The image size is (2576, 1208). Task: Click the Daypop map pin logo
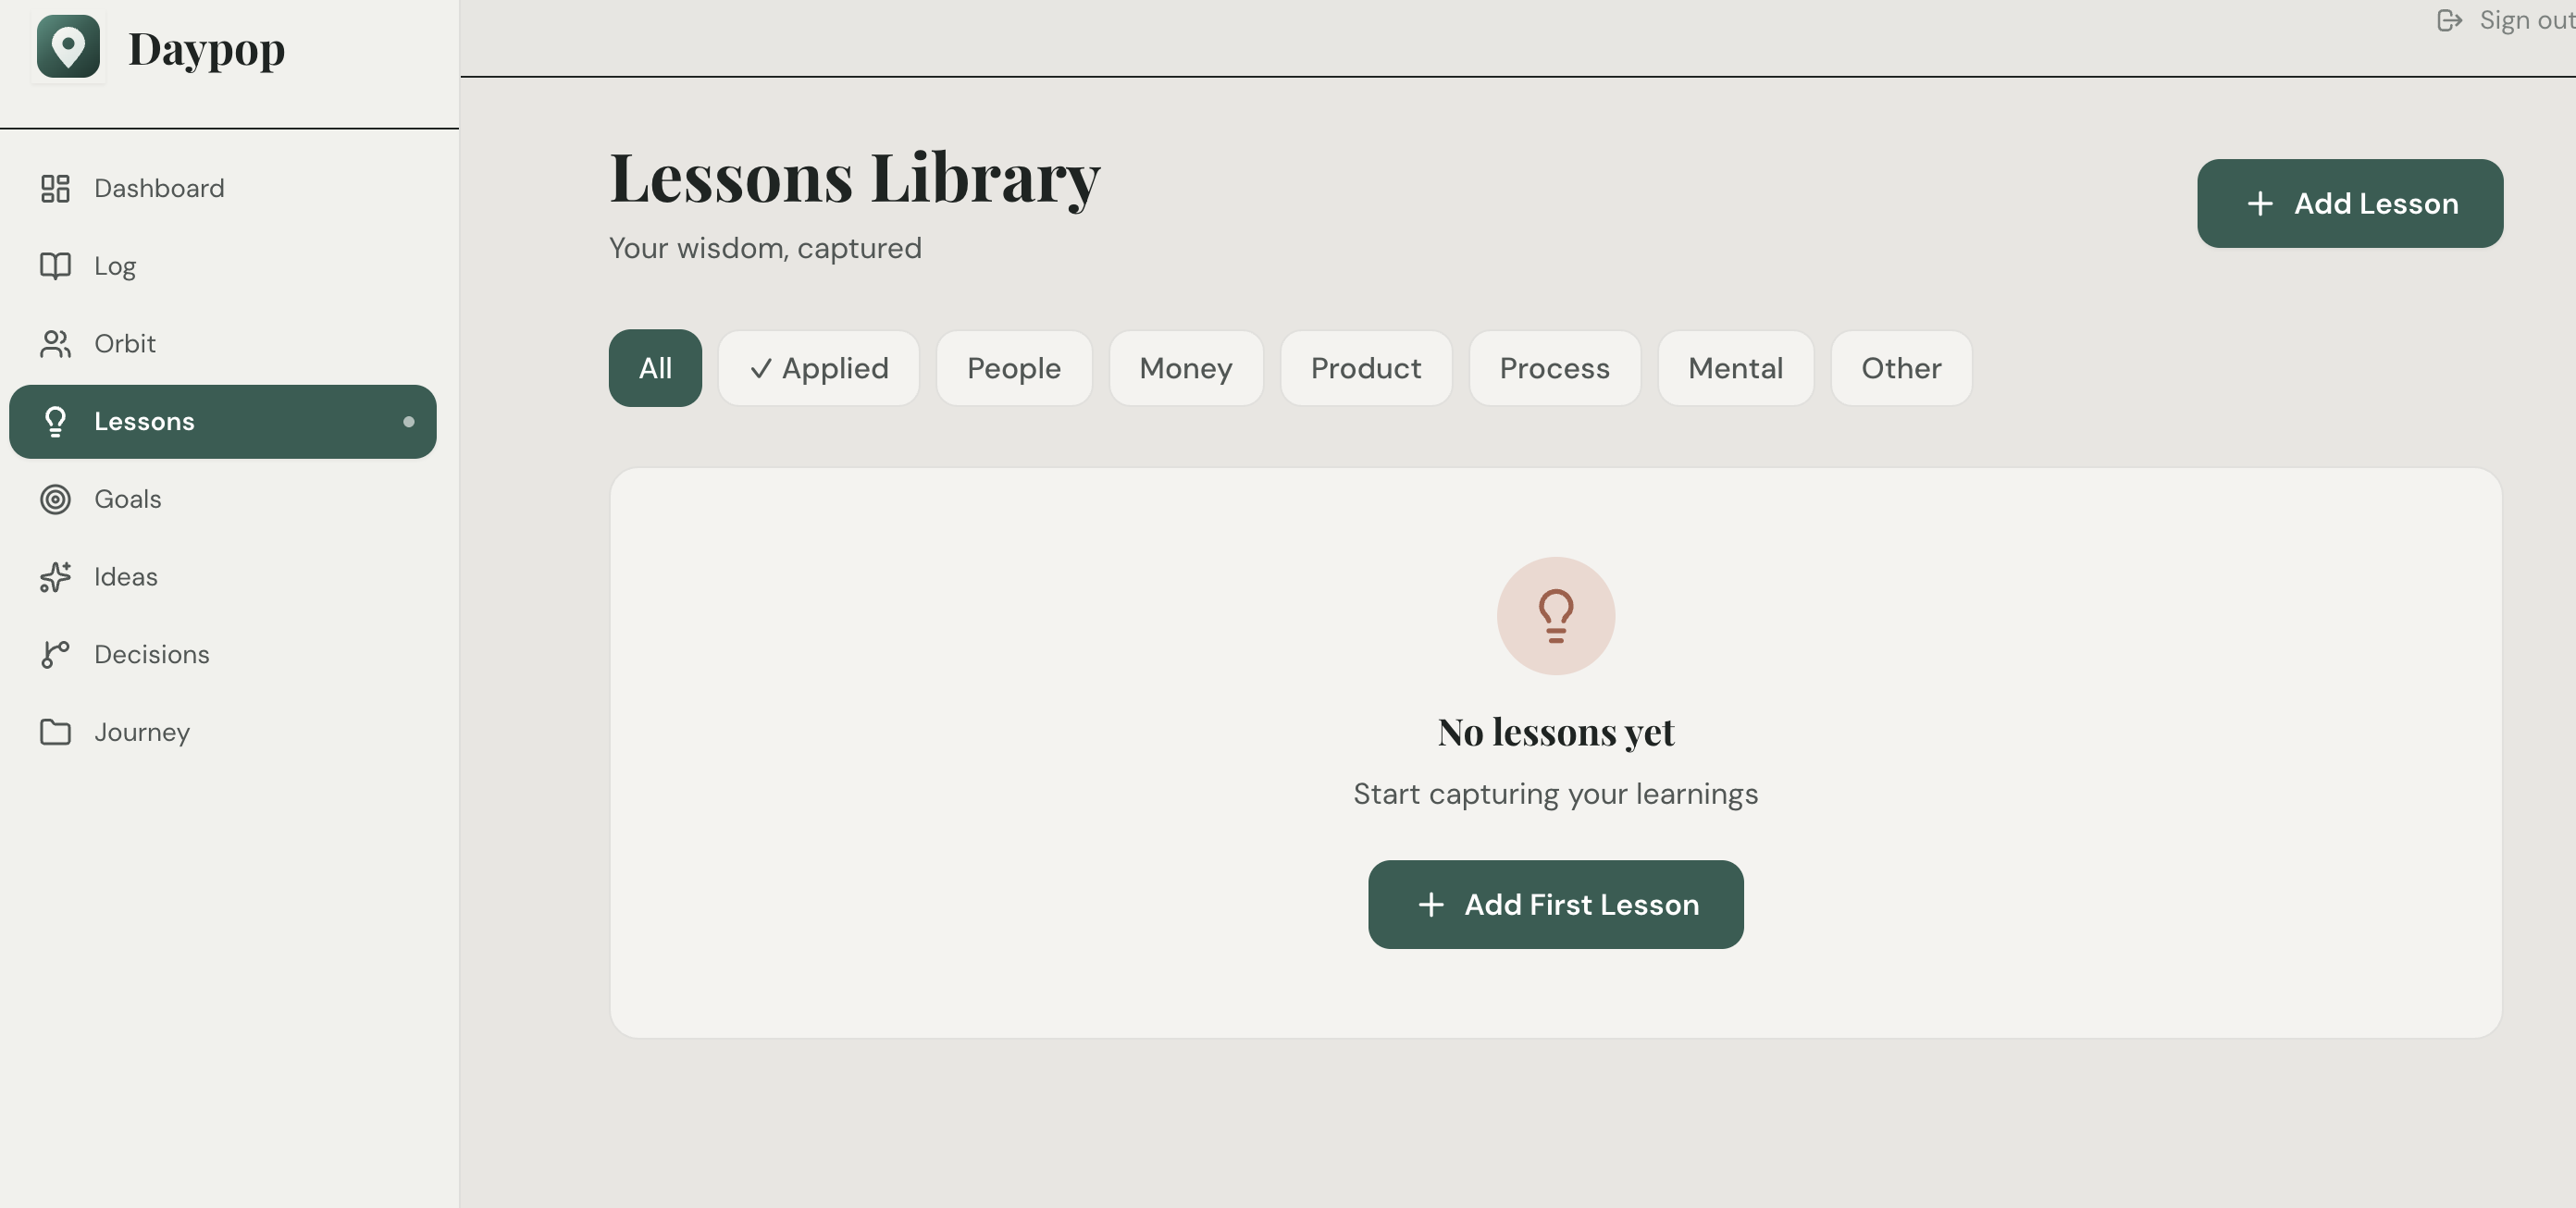pos(68,47)
